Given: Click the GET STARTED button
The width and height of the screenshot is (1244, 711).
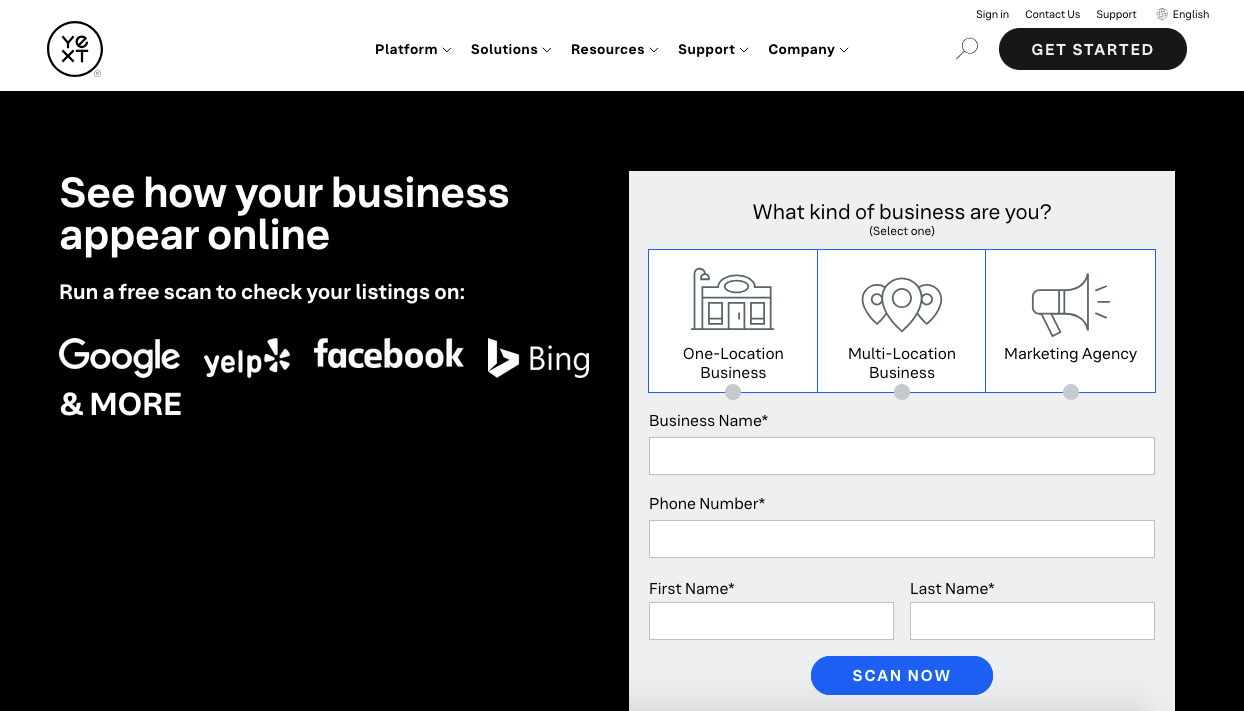Looking at the screenshot, I should pos(1092,48).
